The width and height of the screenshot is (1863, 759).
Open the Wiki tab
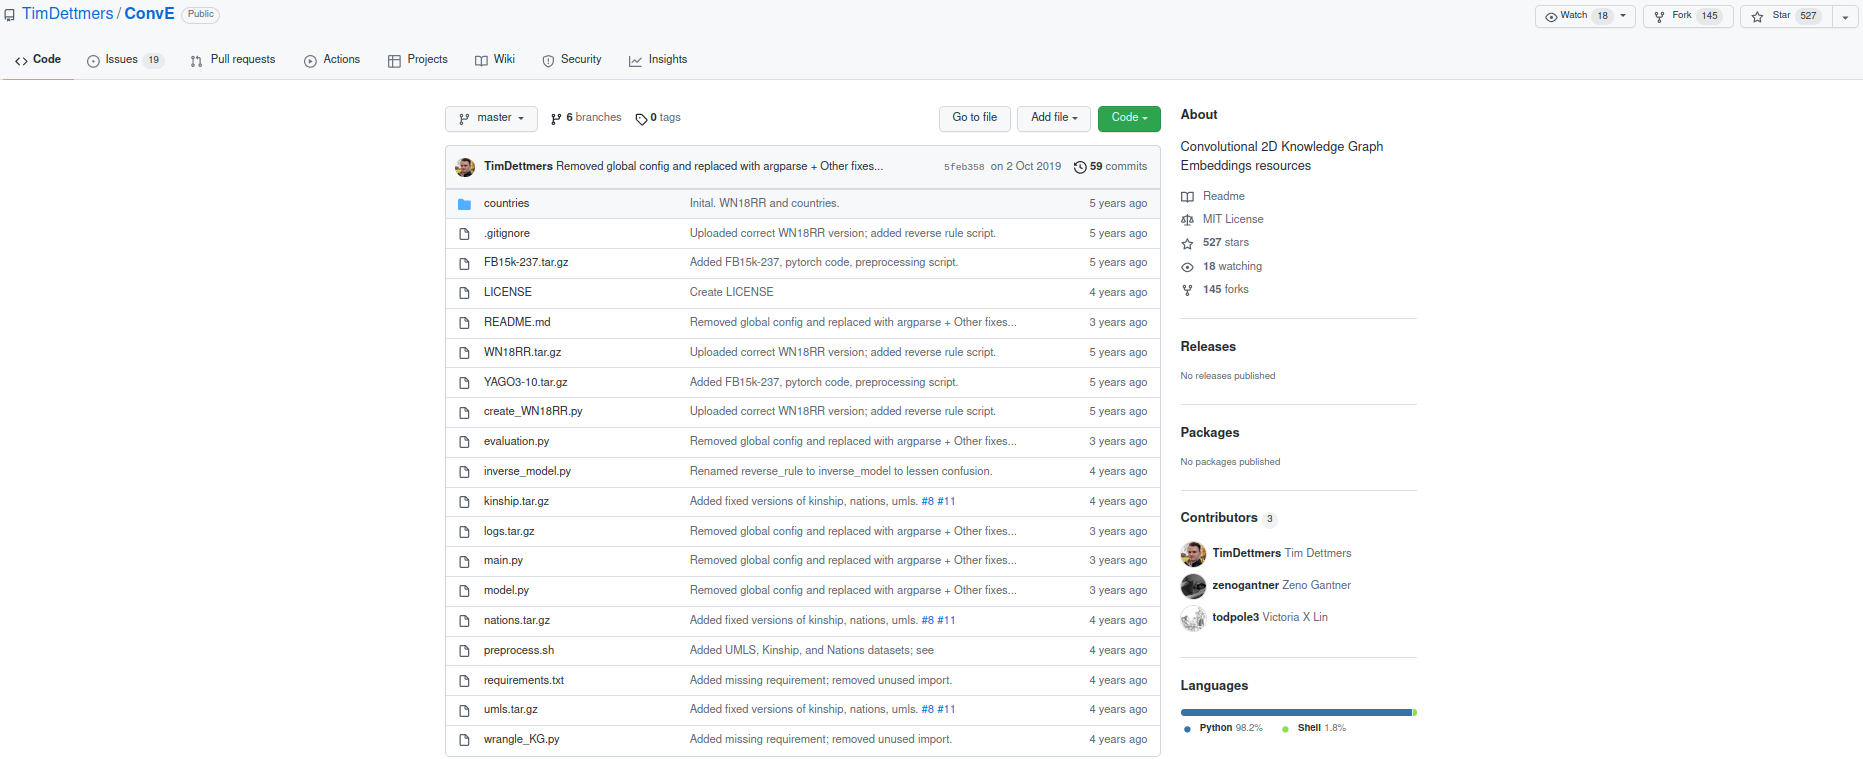495,60
